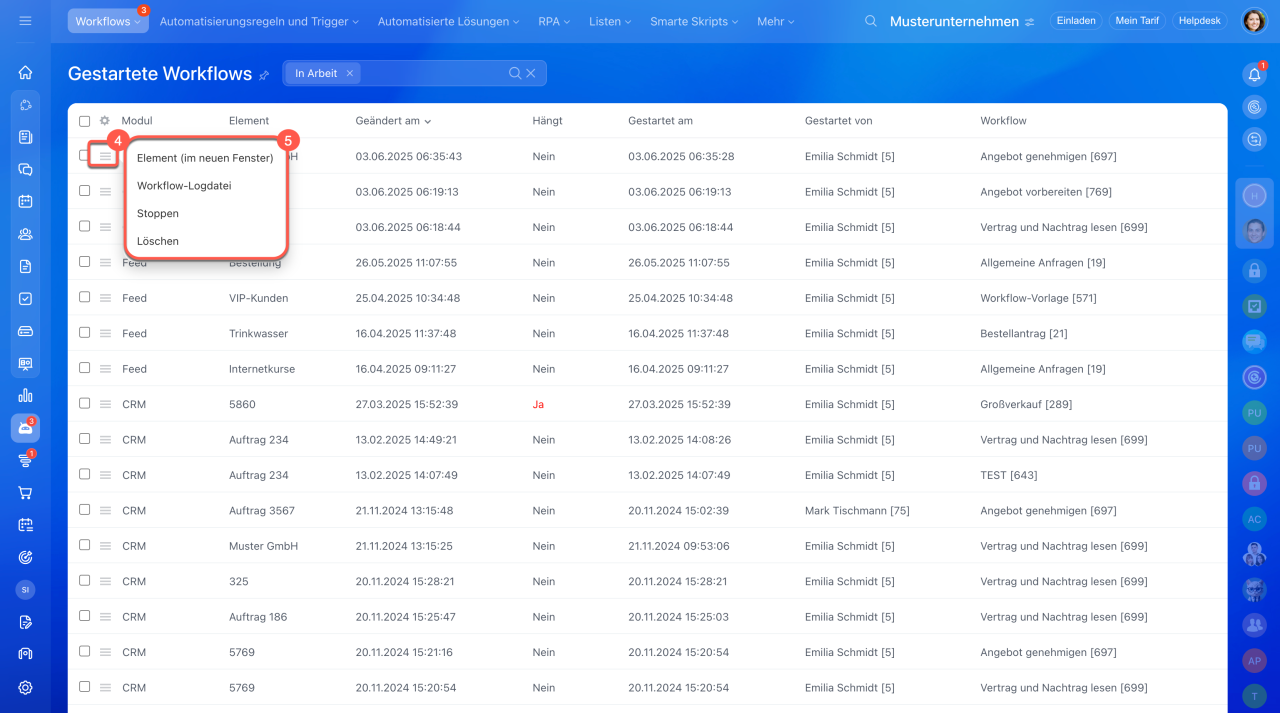This screenshot has width=1280, height=713.
Task: Open notifications bell icon with badge
Action: [x=1254, y=74]
